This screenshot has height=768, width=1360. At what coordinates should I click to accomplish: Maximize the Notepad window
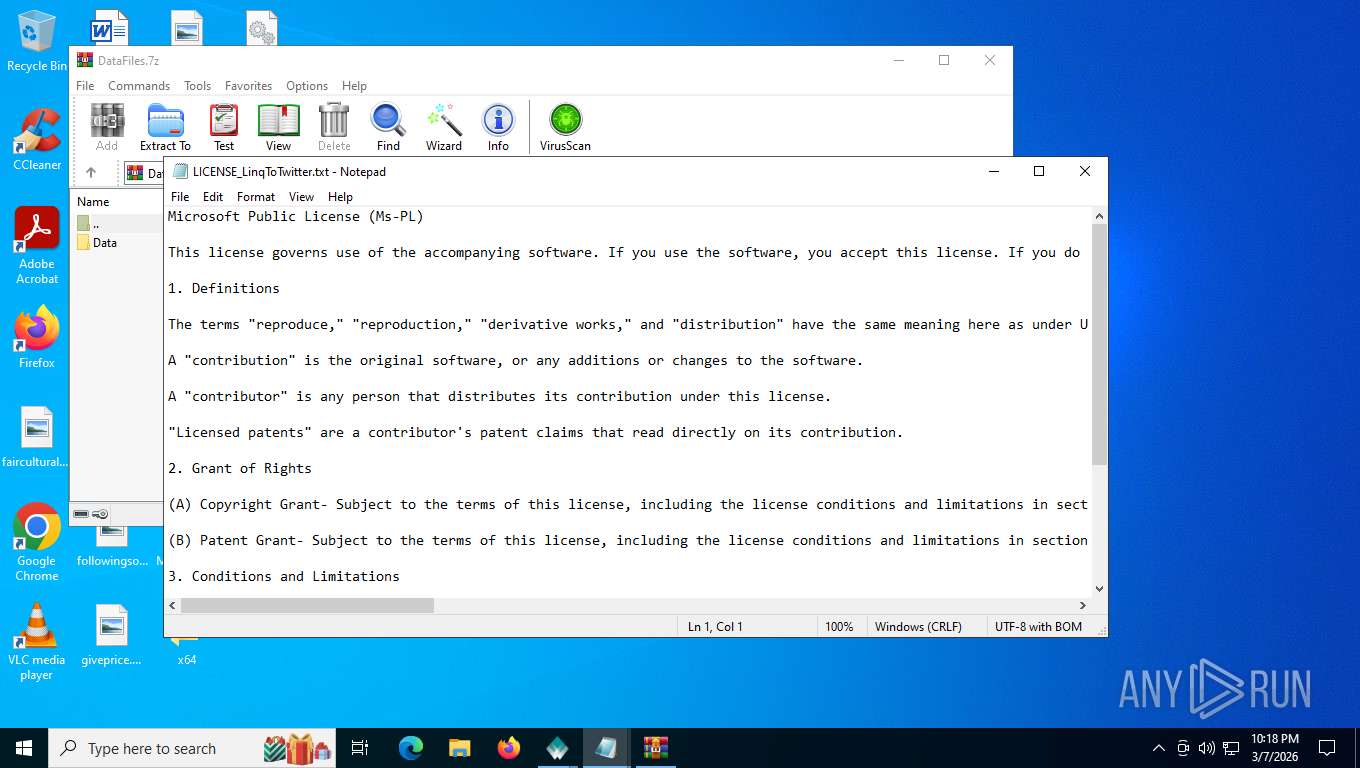(x=1039, y=171)
